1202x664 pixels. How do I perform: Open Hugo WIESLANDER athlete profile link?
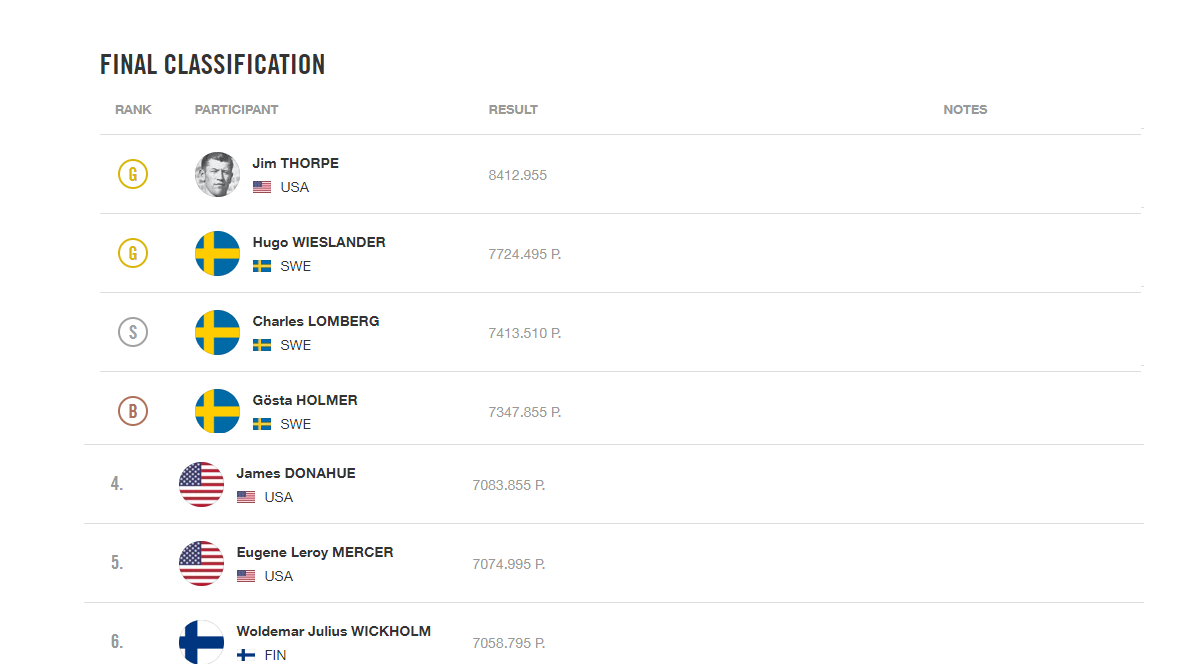(319, 242)
